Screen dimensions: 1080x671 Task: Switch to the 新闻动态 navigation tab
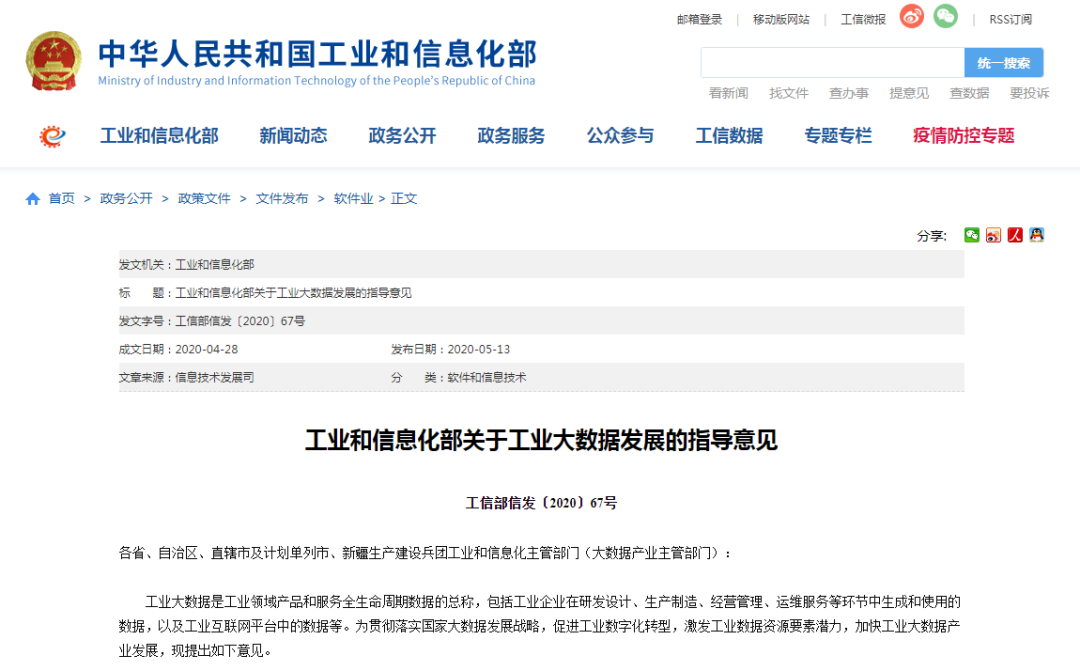[293, 136]
